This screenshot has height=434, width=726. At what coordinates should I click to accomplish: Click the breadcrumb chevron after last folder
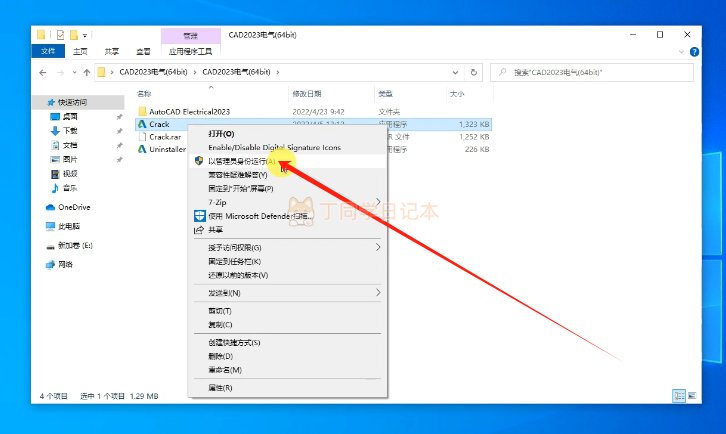(x=278, y=72)
